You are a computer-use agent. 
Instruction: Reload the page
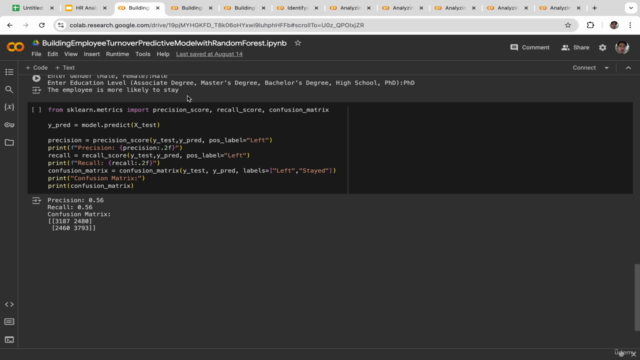(x=42, y=25)
